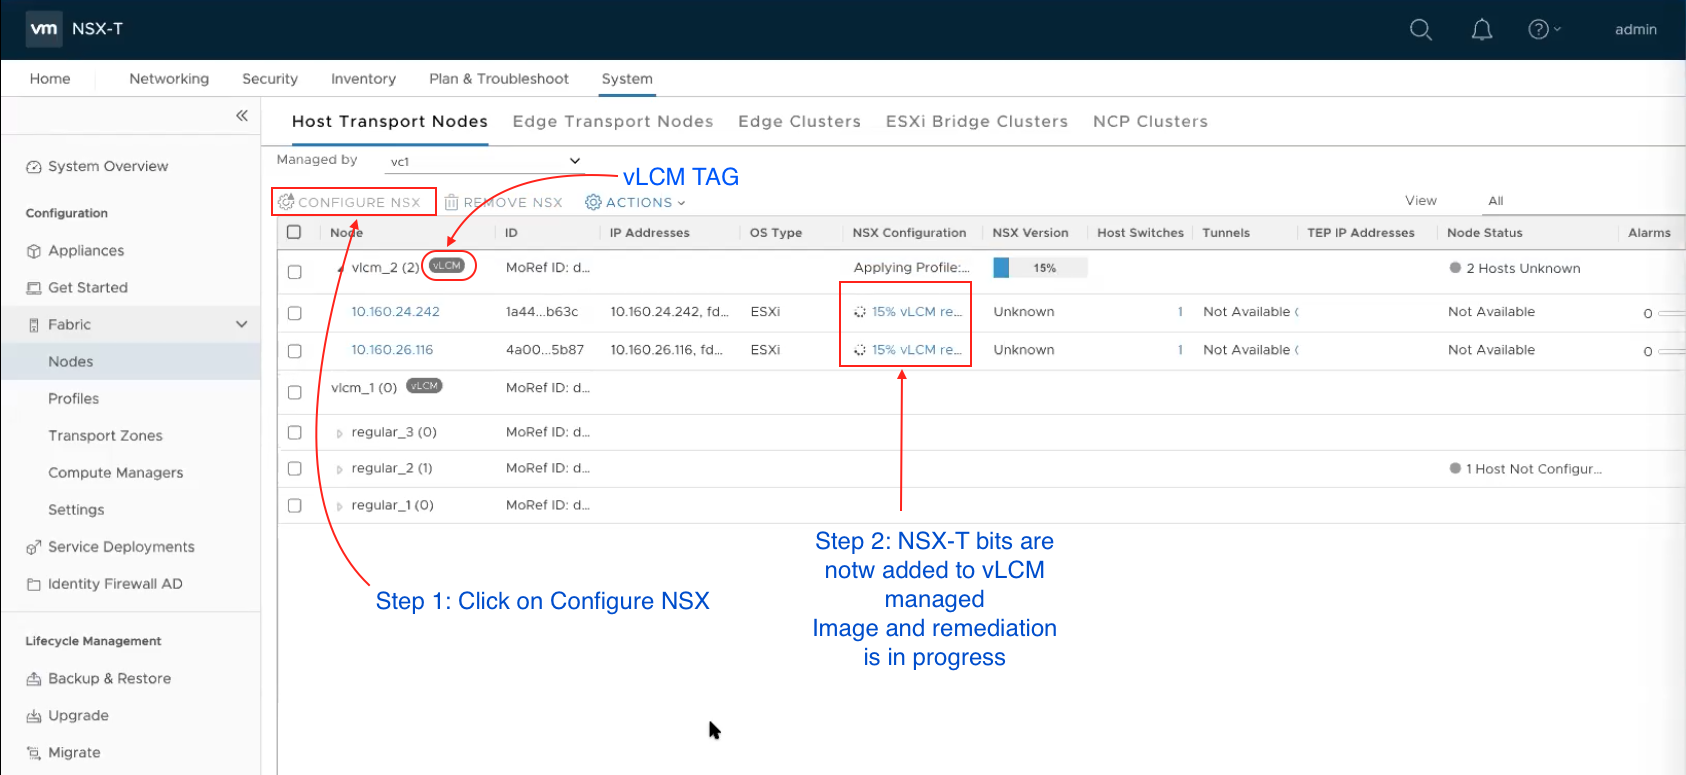Viewport: 1686px width, 775px height.
Task: Click the Fabric server icon
Action: (x=34, y=325)
